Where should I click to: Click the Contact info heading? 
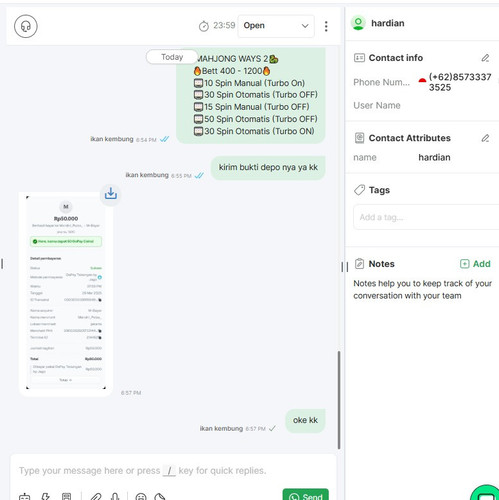[396, 58]
